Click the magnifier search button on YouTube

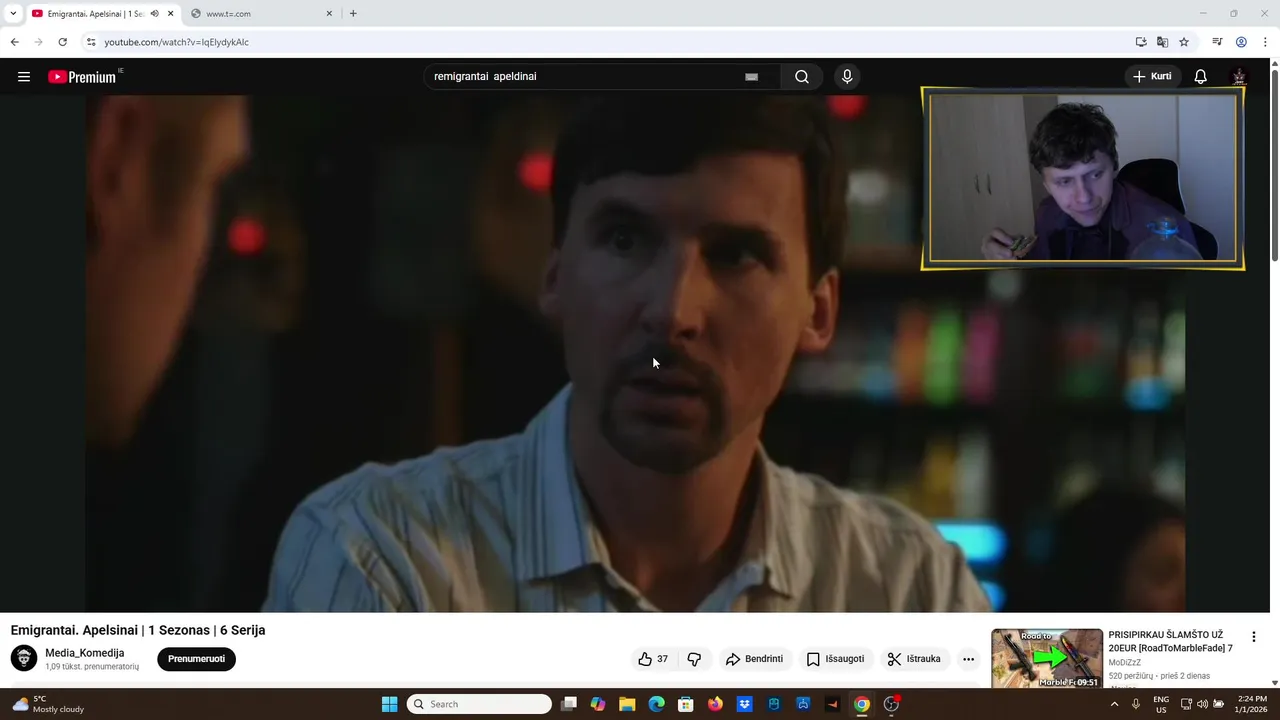802,77
